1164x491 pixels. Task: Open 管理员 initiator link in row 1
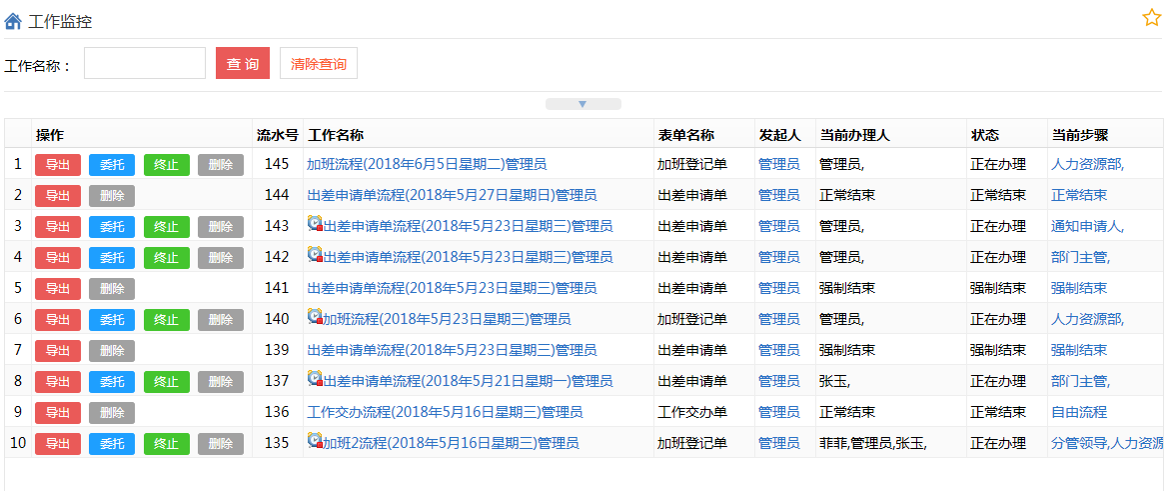(778, 164)
